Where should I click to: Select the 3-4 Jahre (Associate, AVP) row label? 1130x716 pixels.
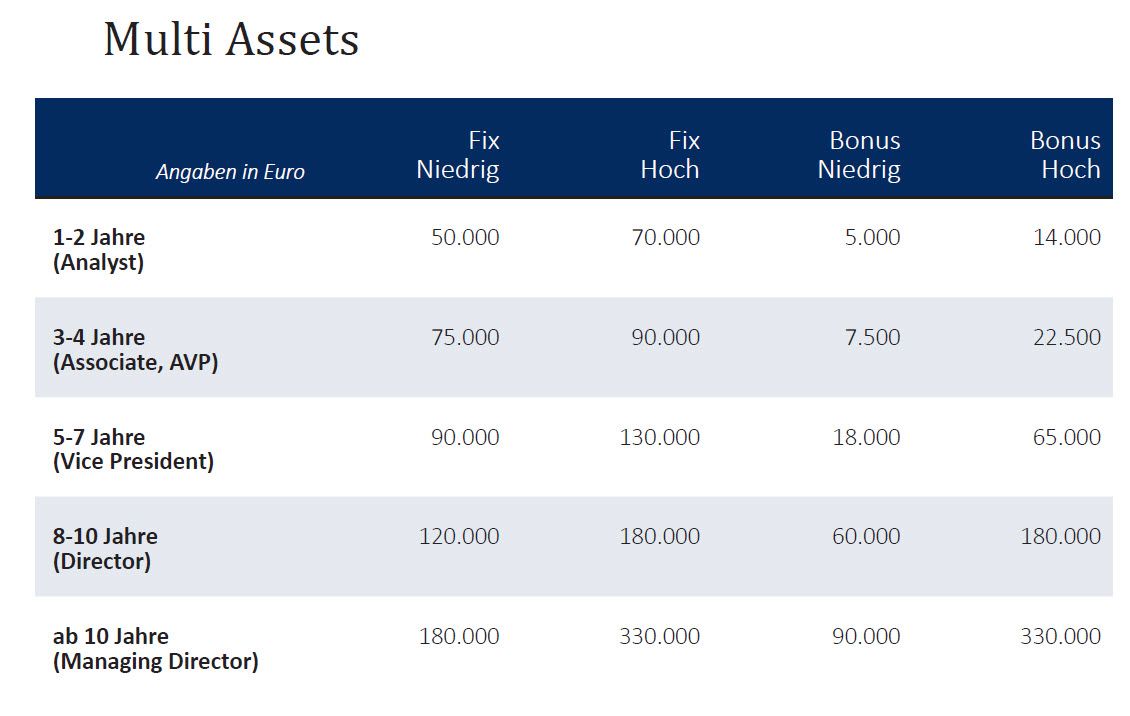[x=135, y=350]
